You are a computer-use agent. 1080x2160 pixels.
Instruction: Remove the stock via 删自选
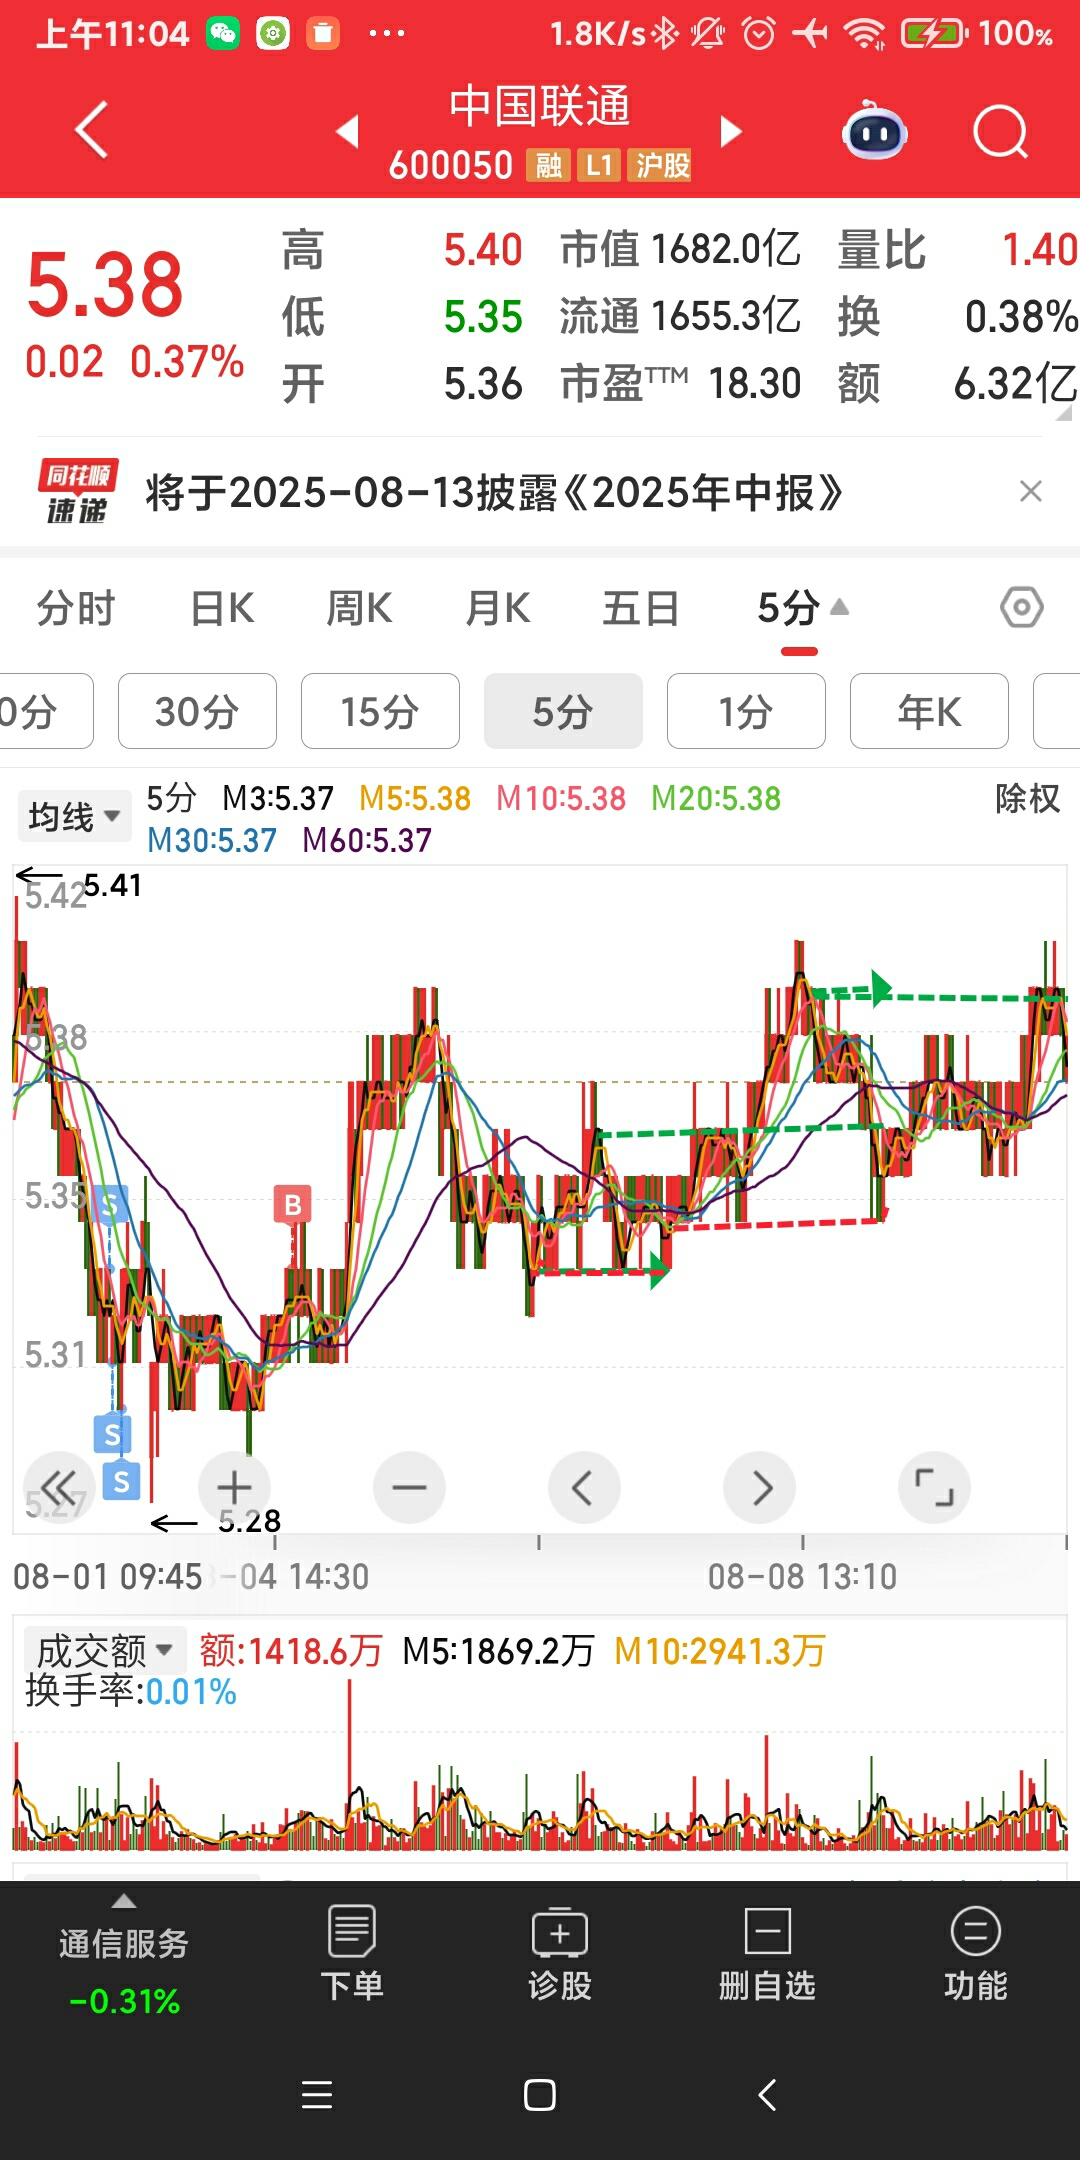tap(767, 1954)
